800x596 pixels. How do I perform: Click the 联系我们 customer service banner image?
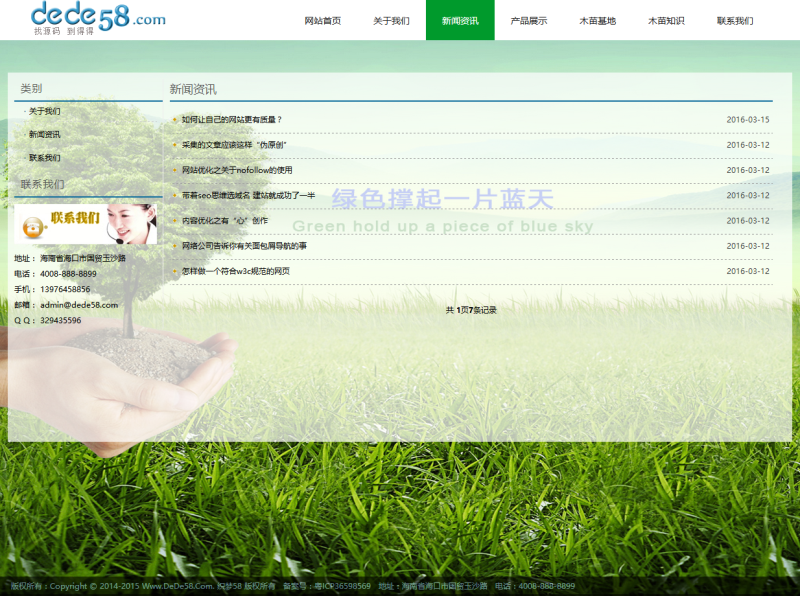(x=85, y=224)
